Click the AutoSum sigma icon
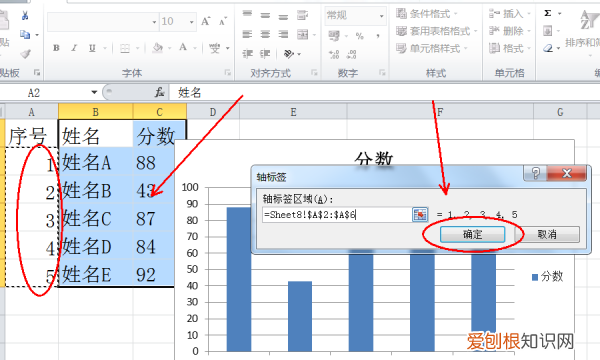This screenshot has width=600, height=360. 548,13
